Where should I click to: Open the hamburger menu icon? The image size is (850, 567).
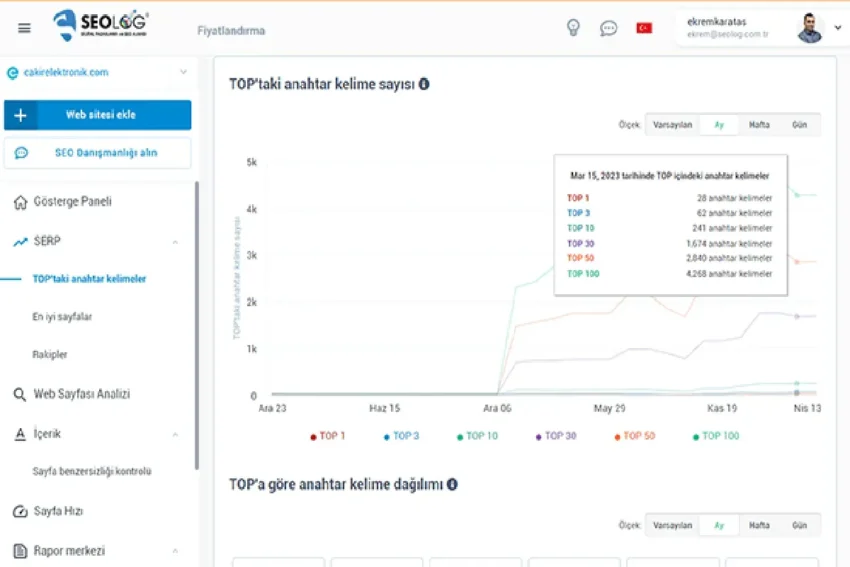click(25, 28)
